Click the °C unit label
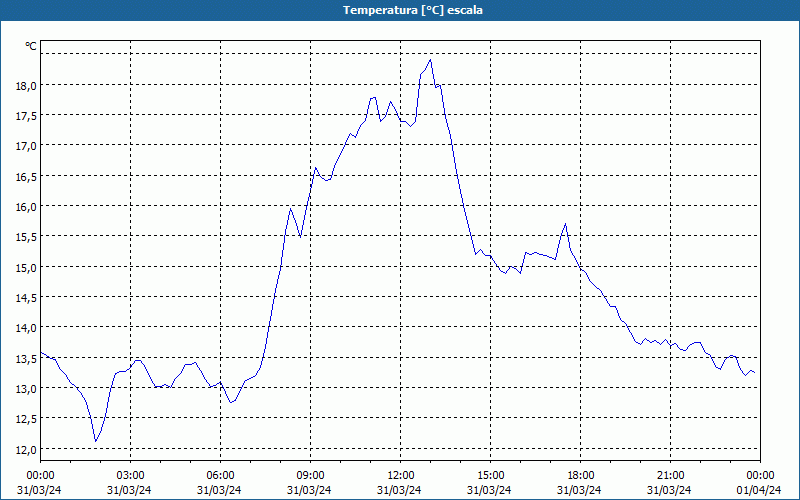Viewport: 800px width, 500px height. point(31,46)
